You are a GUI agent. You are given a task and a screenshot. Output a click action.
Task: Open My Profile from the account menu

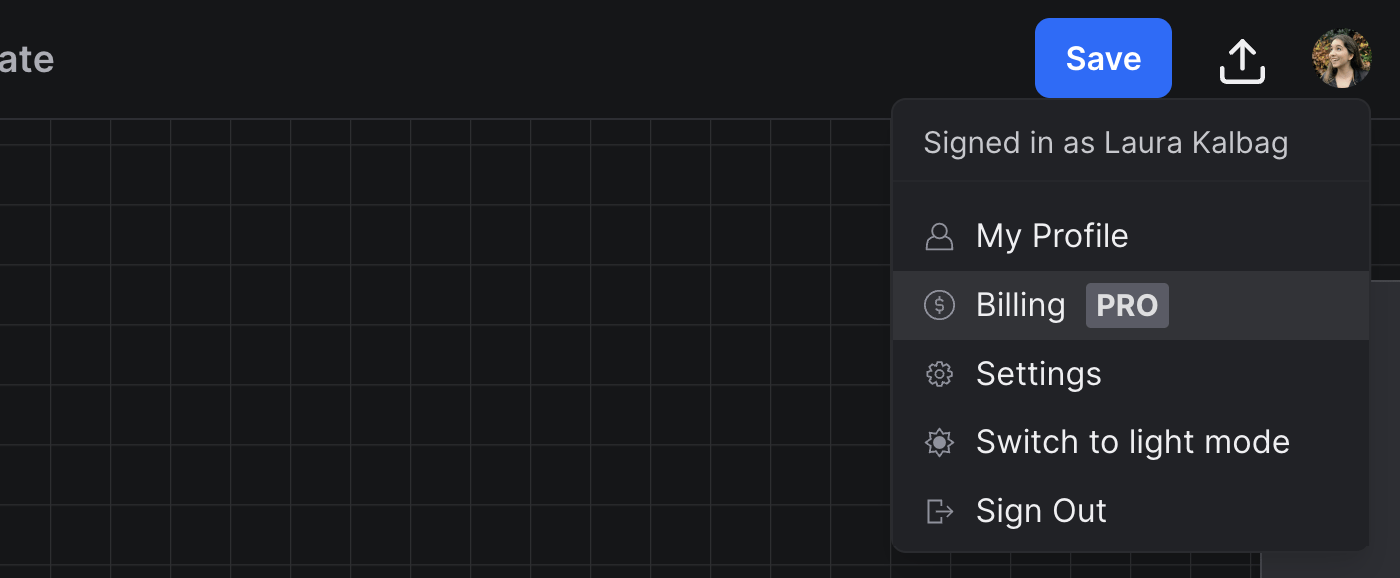pyautogui.click(x=1052, y=236)
